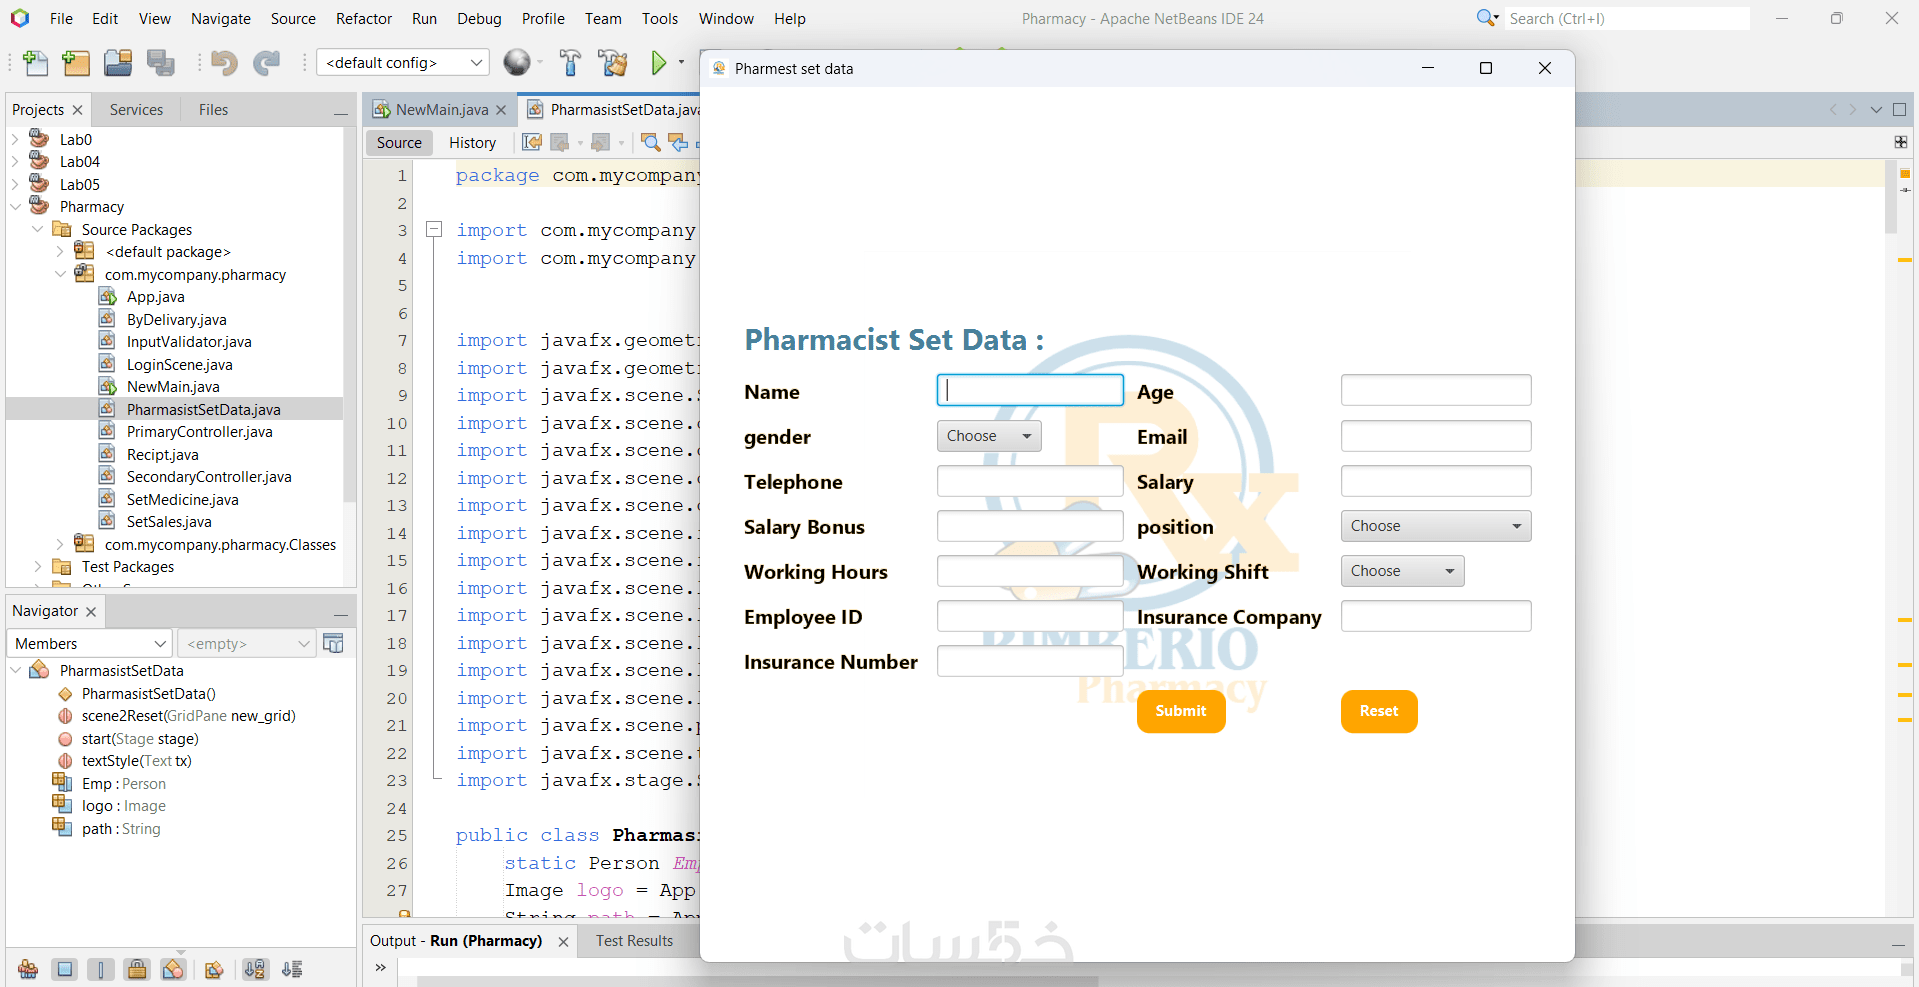Click the Find Selection magnifier in editor toolbar
This screenshot has width=1919, height=987.
click(x=651, y=143)
